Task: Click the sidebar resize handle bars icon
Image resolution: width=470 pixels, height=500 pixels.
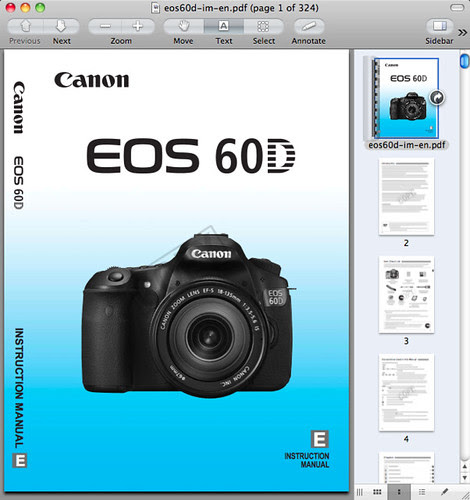Action: 360,492
